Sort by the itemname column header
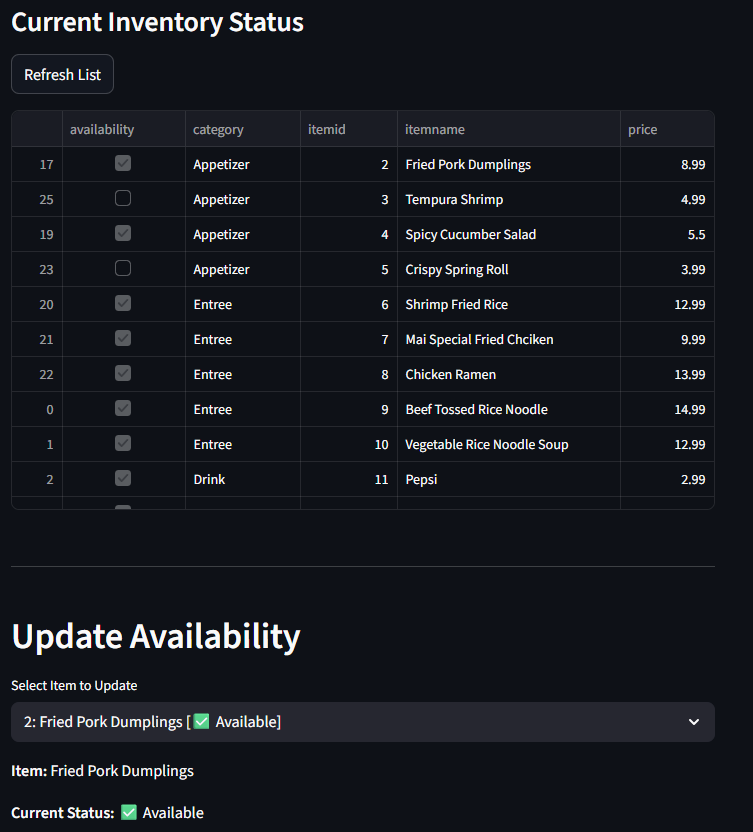Viewport: 753px width, 832px height. (509, 129)
